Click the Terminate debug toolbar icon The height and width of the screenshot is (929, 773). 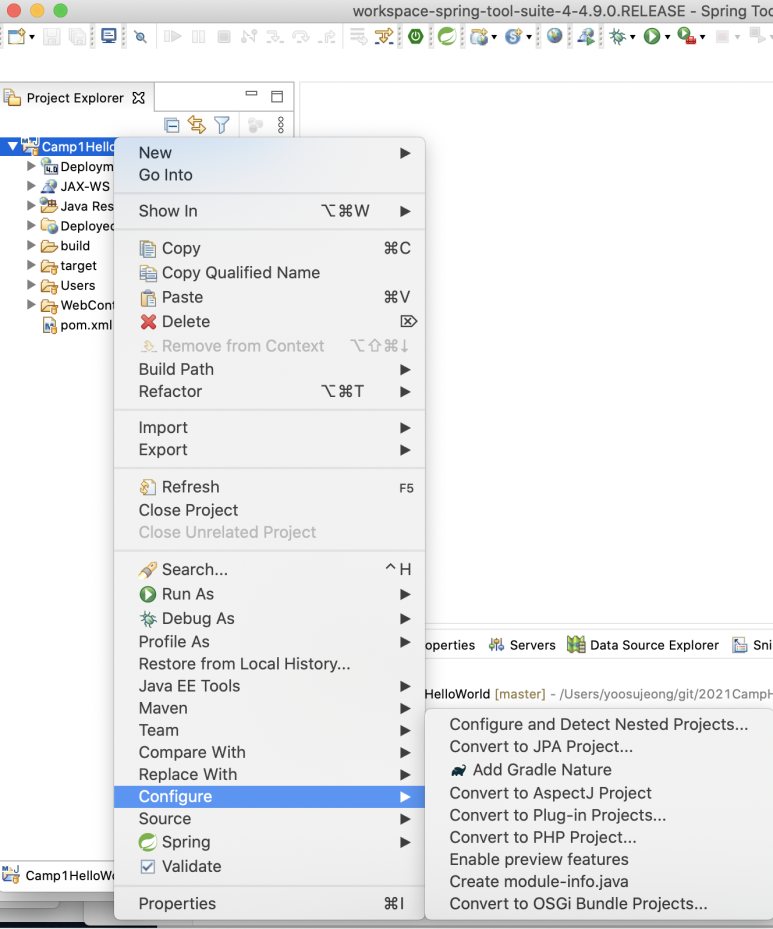pos(224,37)
